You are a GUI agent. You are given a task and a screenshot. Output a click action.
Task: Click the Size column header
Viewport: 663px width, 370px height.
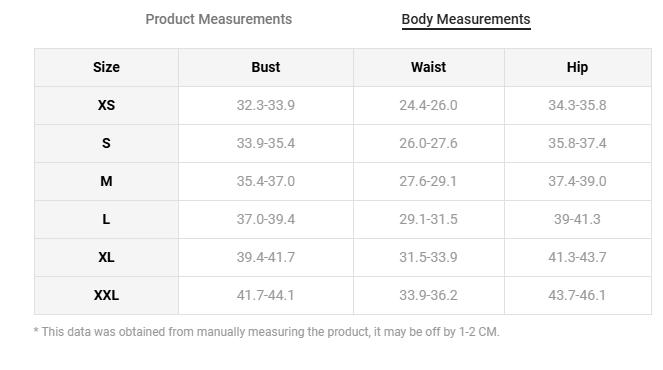(x=106, y=67)
